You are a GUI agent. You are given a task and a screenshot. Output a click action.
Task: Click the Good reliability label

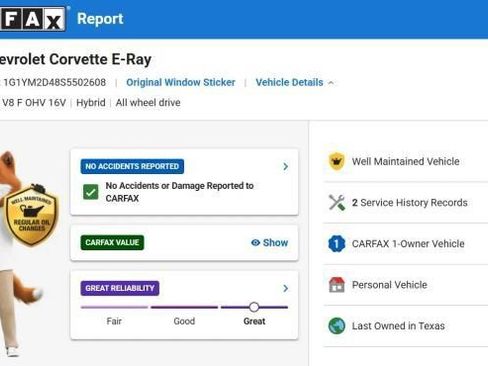click(x=184, y=321)
